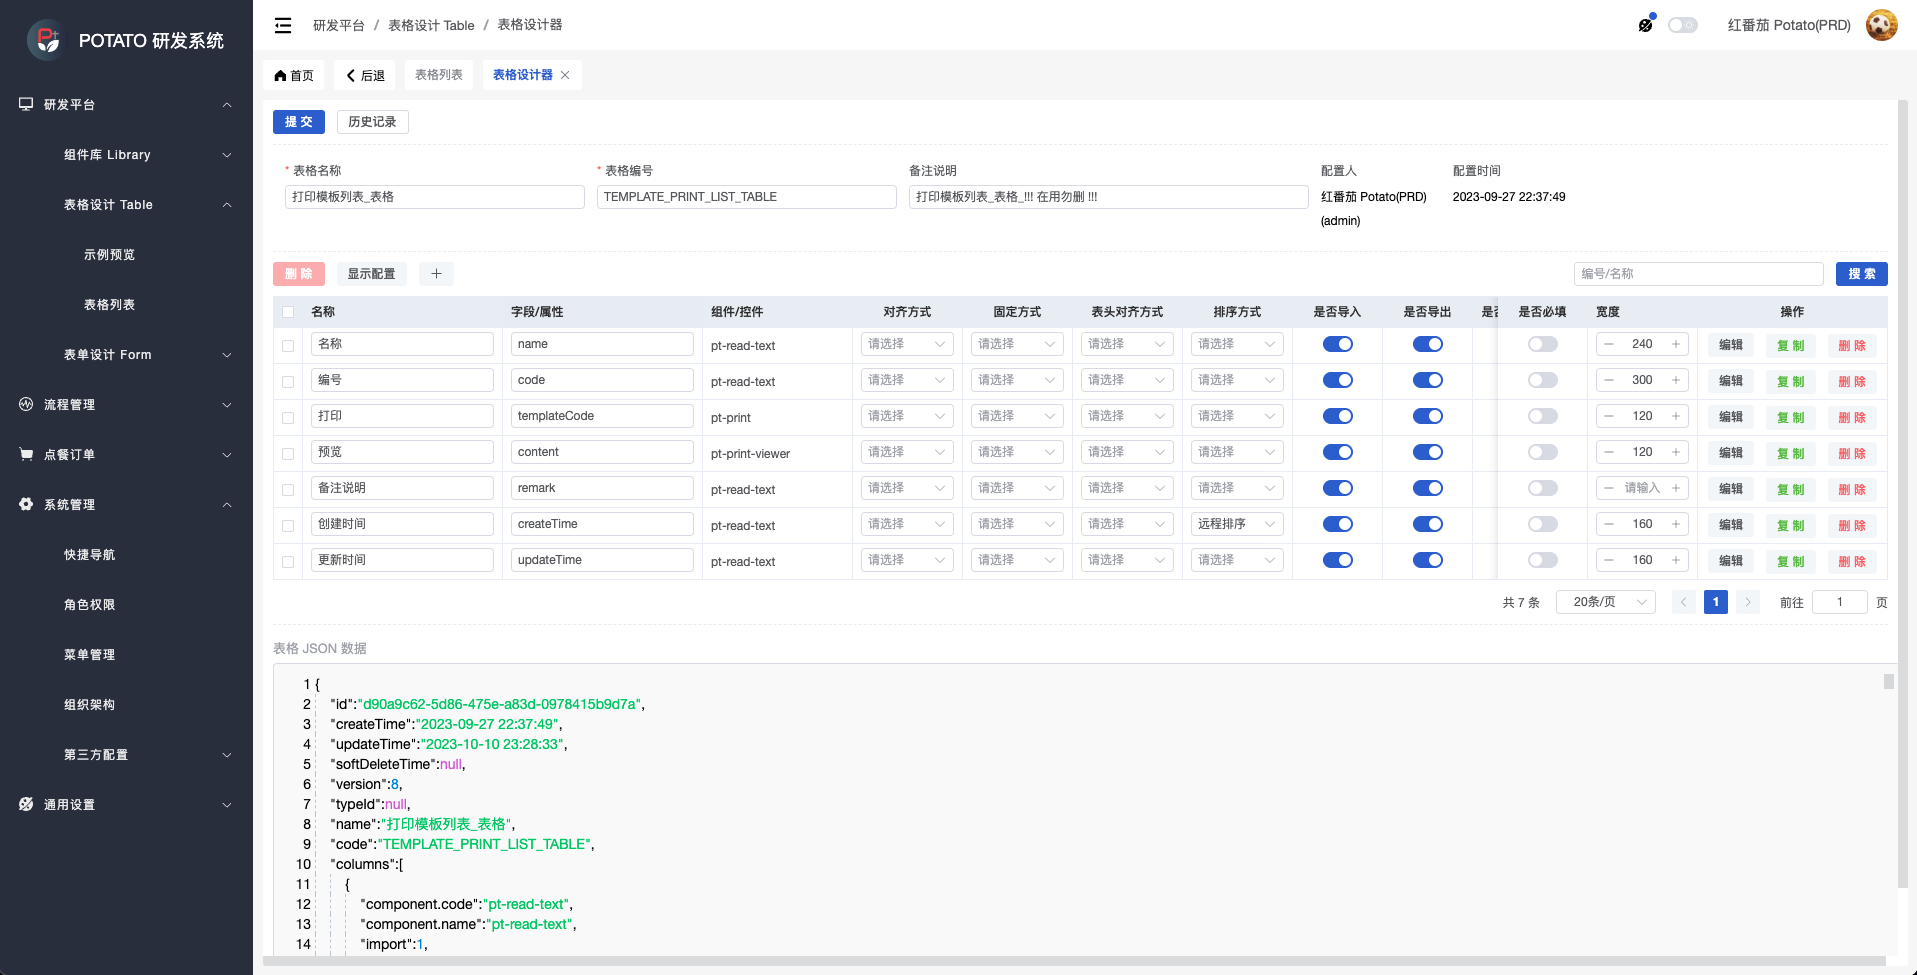Toggle 是否必填 for 打印 row

point(1543,416)
